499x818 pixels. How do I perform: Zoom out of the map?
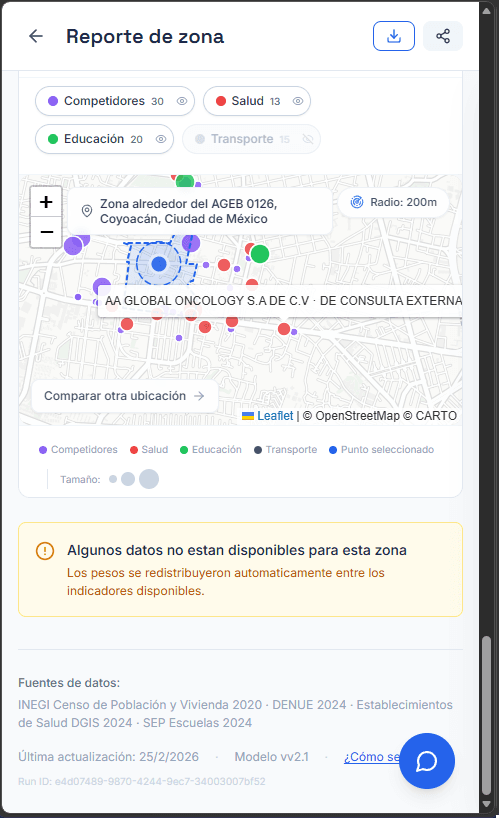click(46, 232)
